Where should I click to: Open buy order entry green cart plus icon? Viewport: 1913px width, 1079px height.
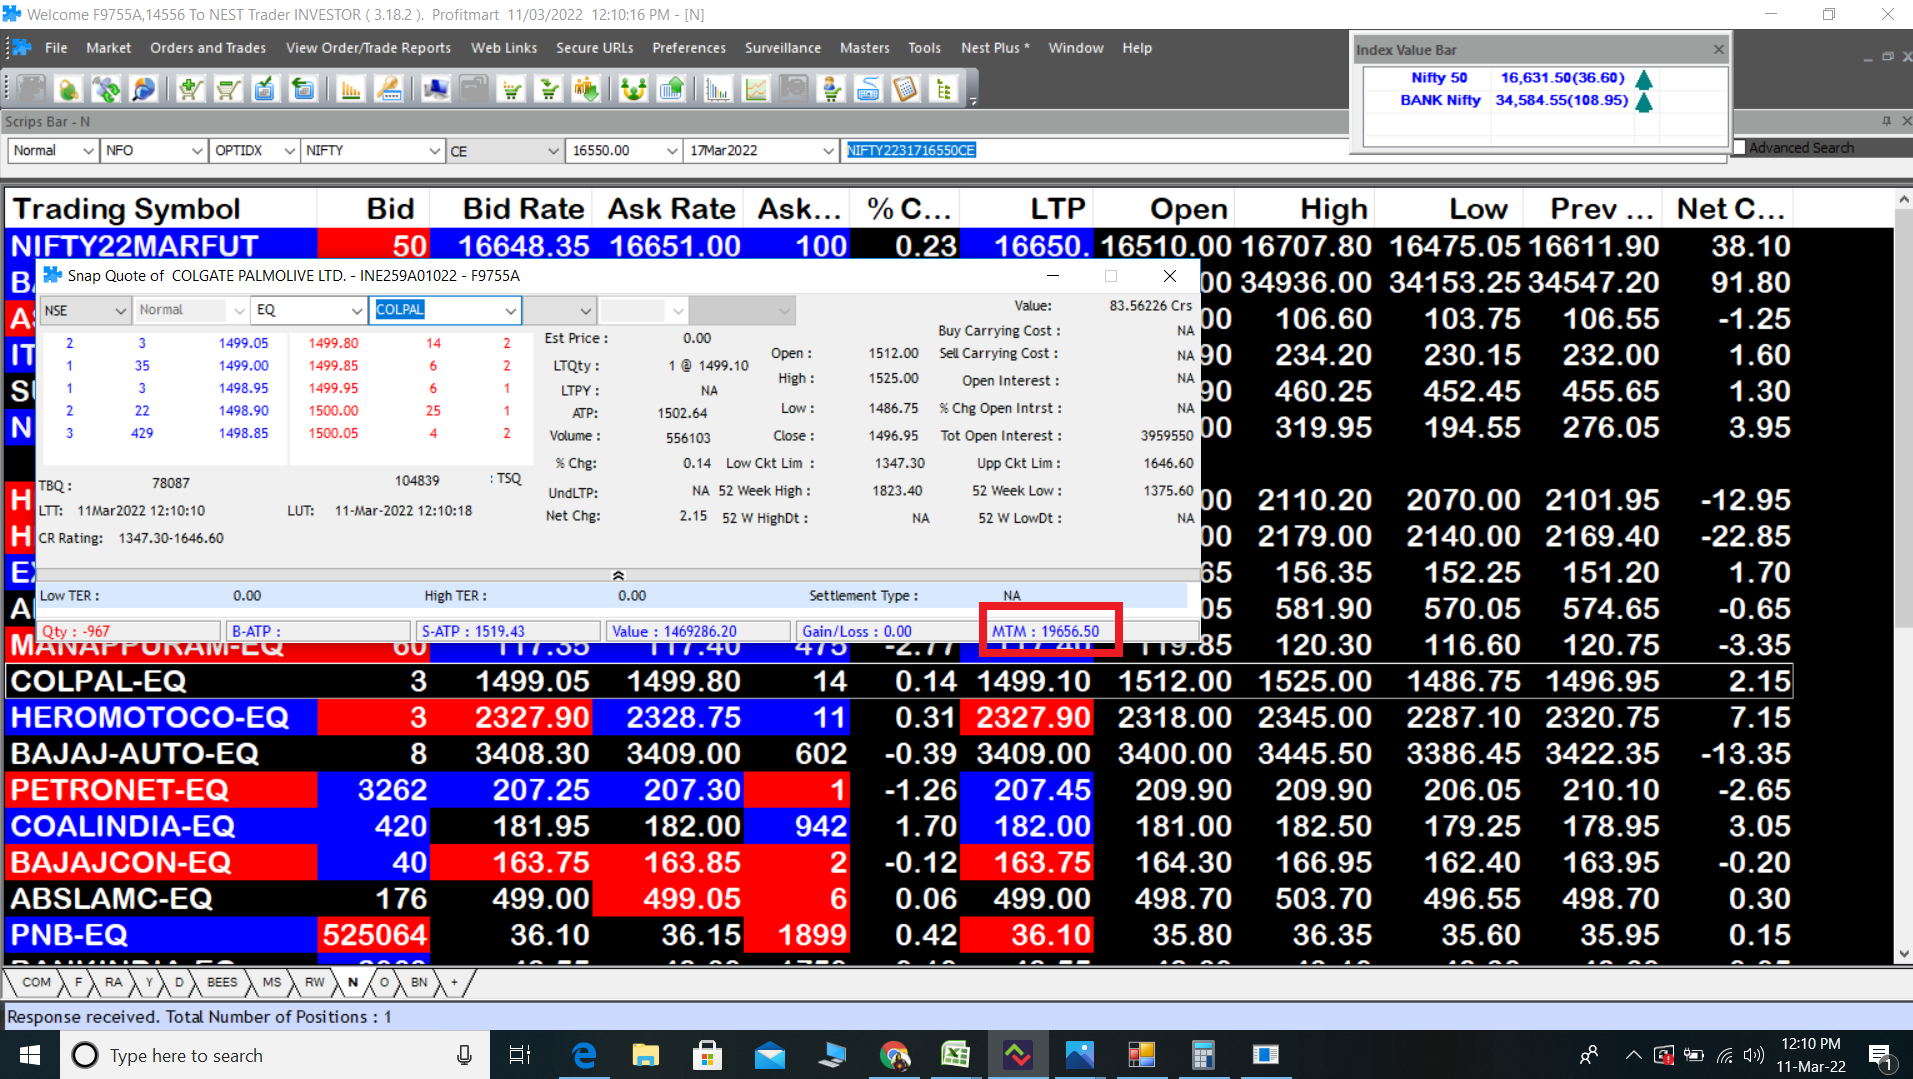pyautogui.click(x=190, y=90)
